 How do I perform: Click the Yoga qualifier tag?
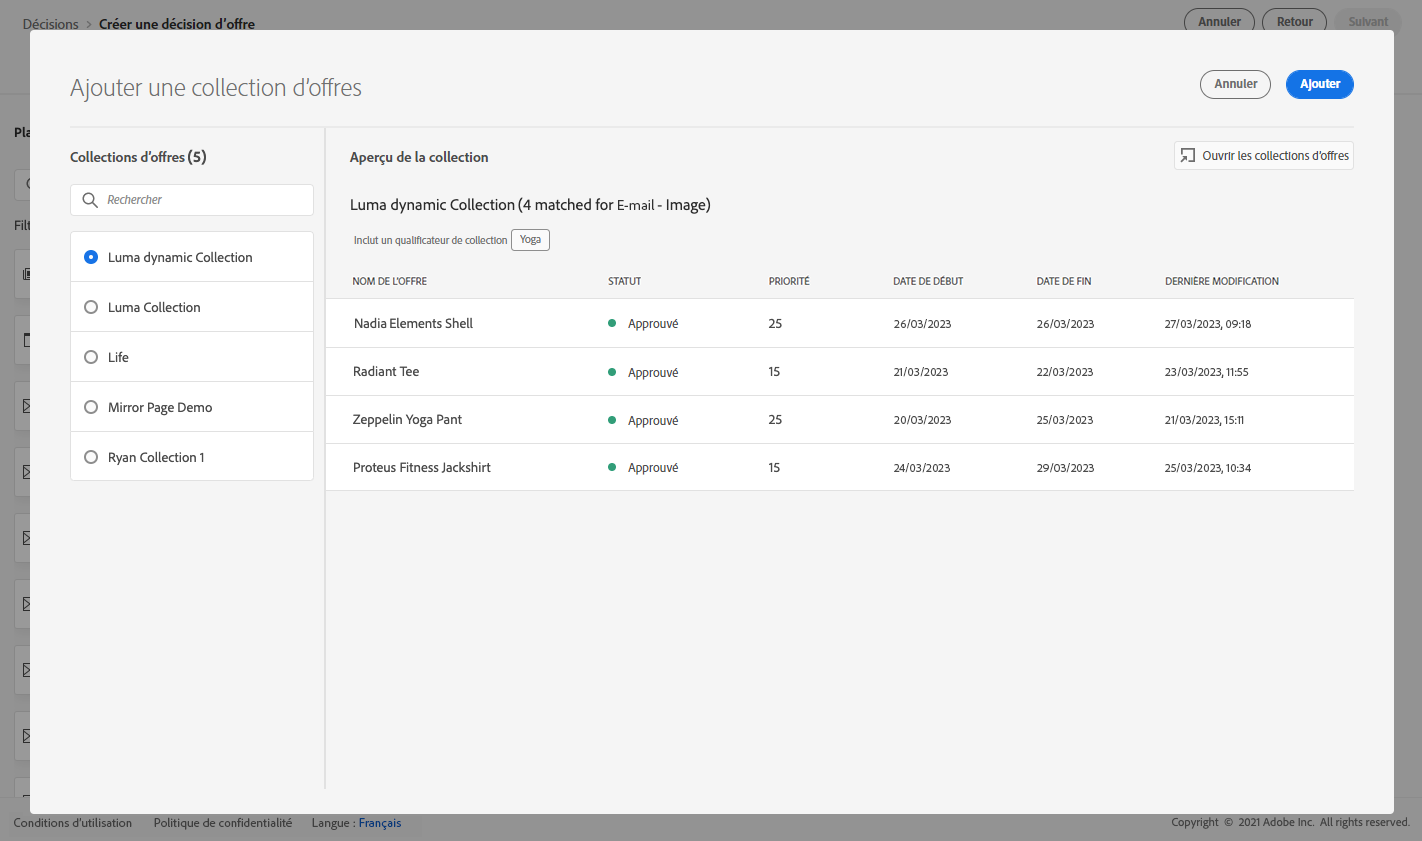click(530, 240)
